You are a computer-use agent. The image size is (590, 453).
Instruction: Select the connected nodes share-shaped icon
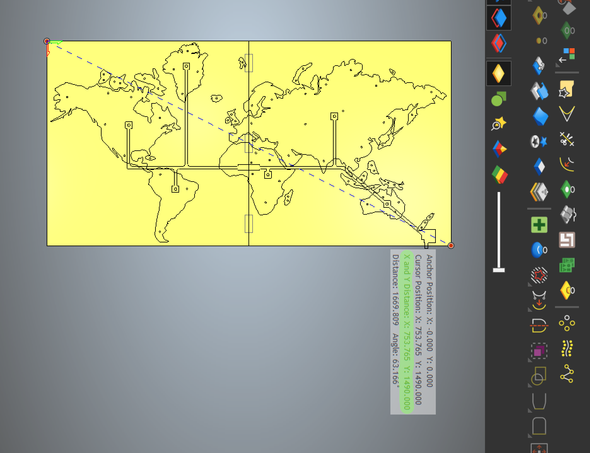click(x=567, y=374)
